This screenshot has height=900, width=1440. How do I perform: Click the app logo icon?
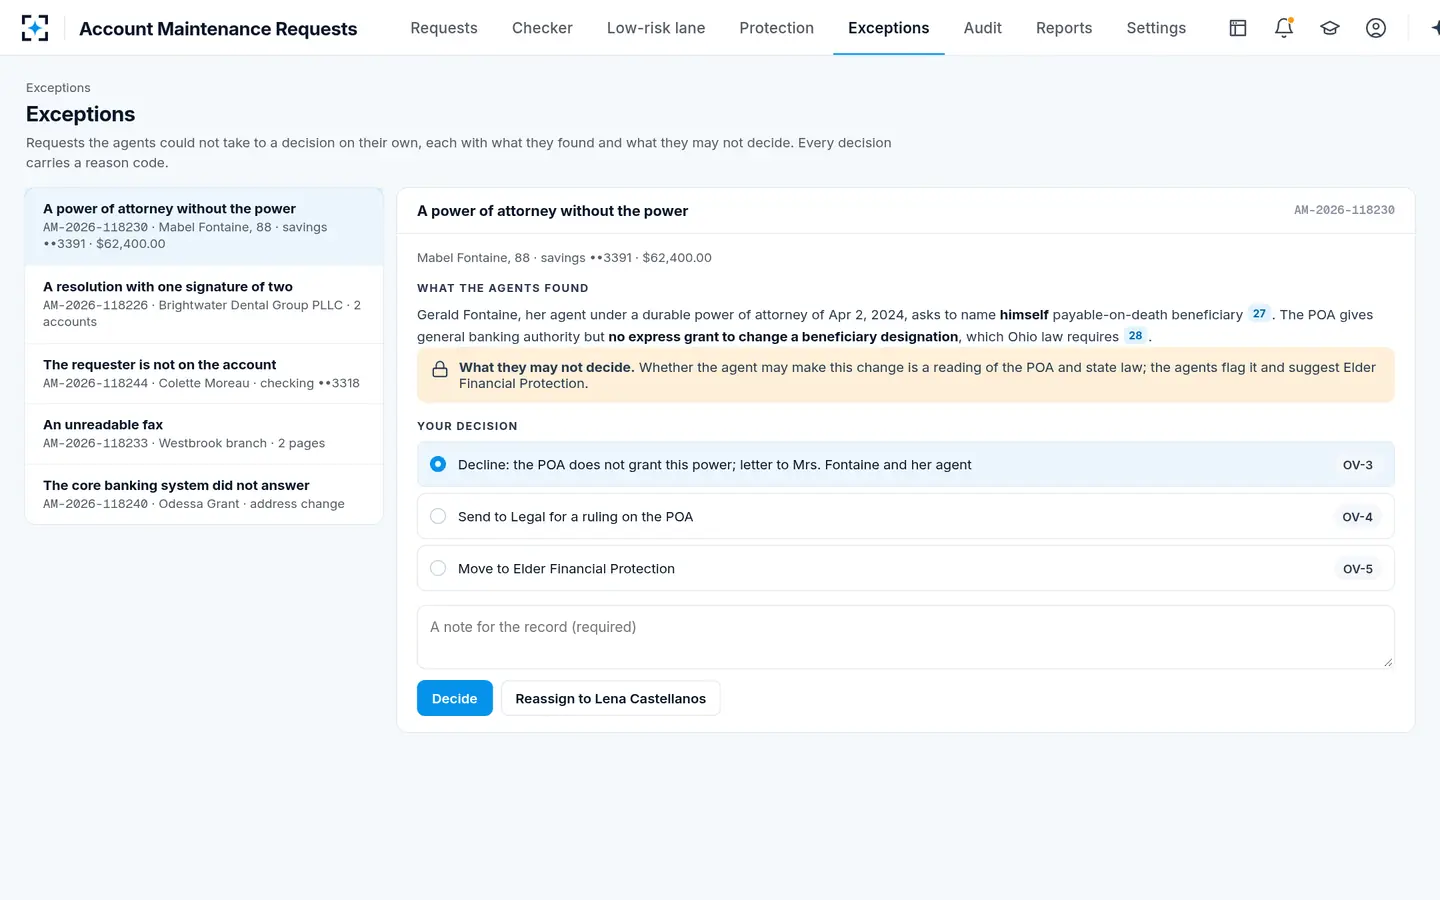coord(35,28)
